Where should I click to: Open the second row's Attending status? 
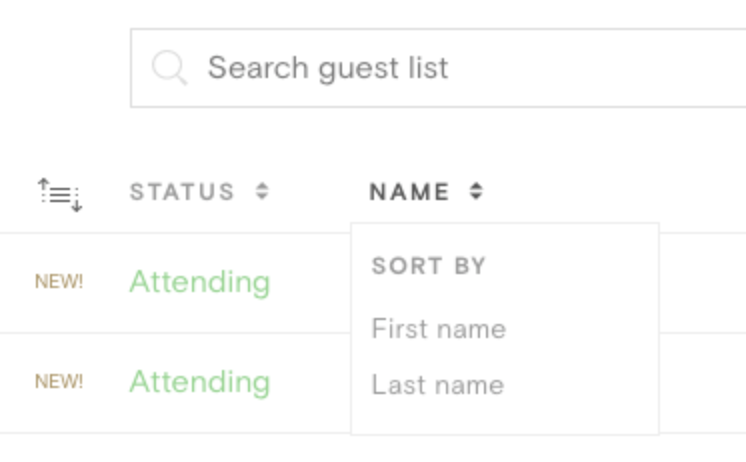pos(200,383)
